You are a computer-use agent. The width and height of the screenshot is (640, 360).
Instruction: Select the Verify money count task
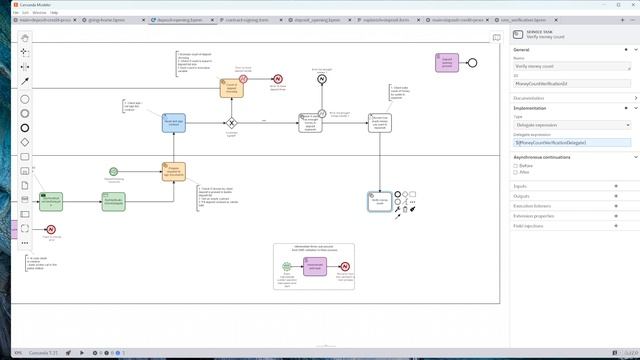point(380,202)
